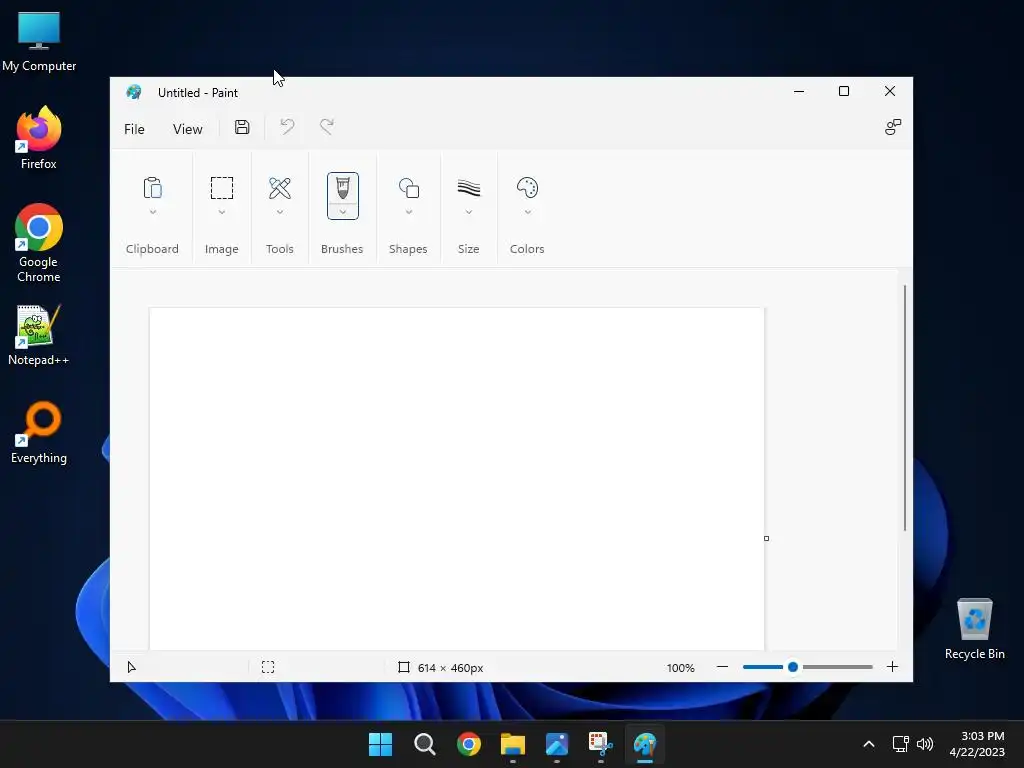Viewport: 1024px width, 768px height.
Task: Click the Size group label
Action: pyautogui.click(x=468, y=249)
